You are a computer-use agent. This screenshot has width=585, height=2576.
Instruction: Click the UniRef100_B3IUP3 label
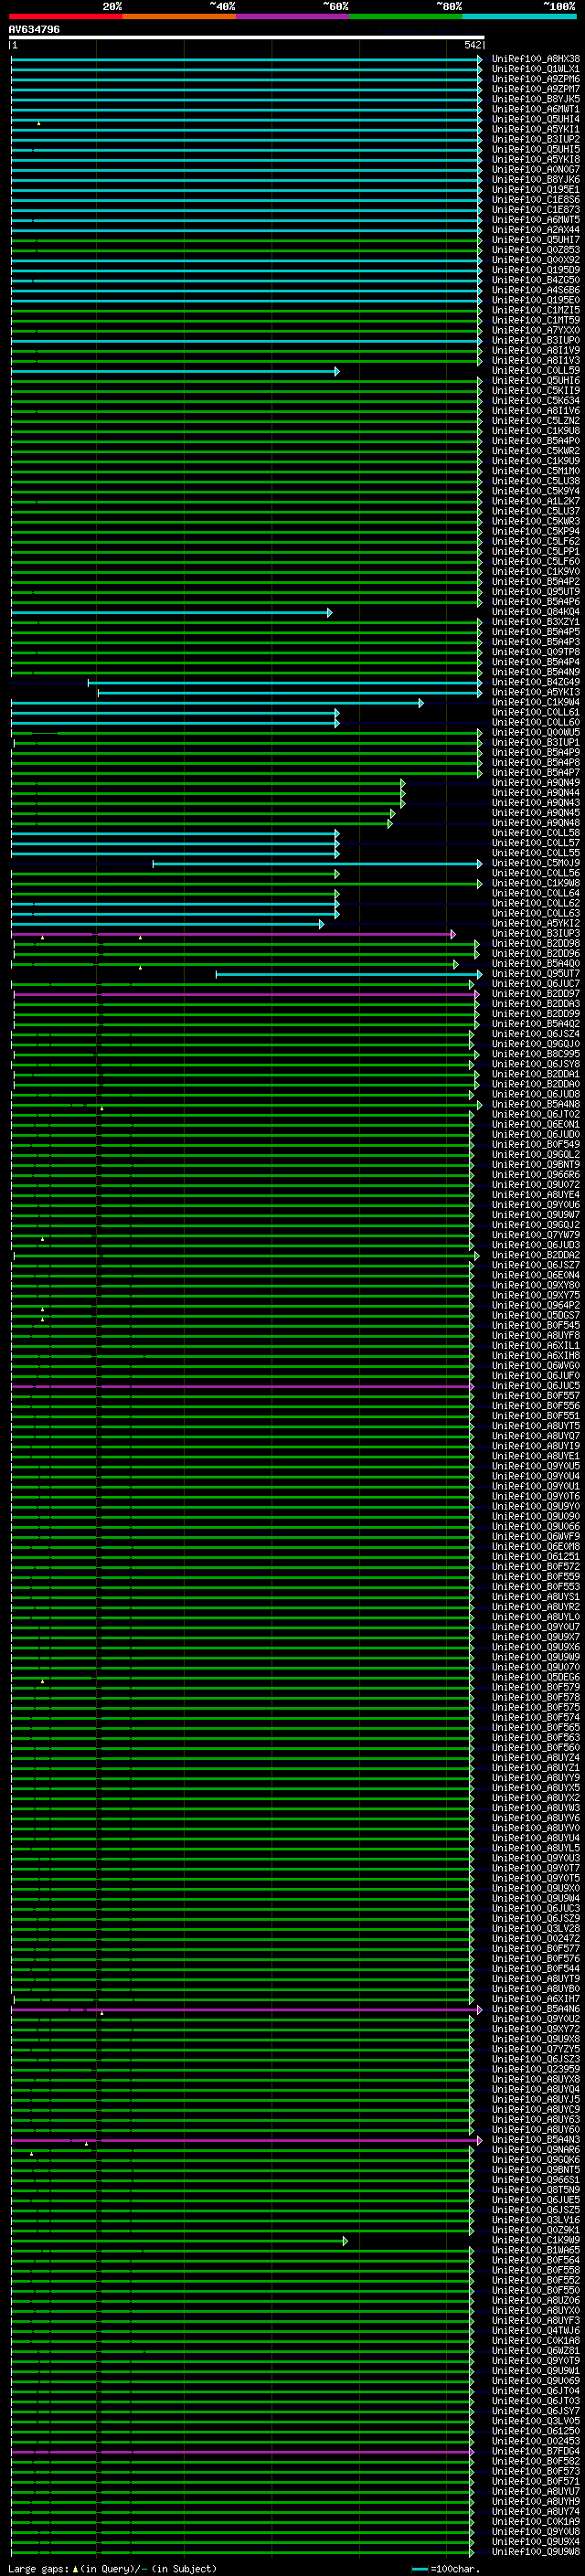(x=535, y=934)
